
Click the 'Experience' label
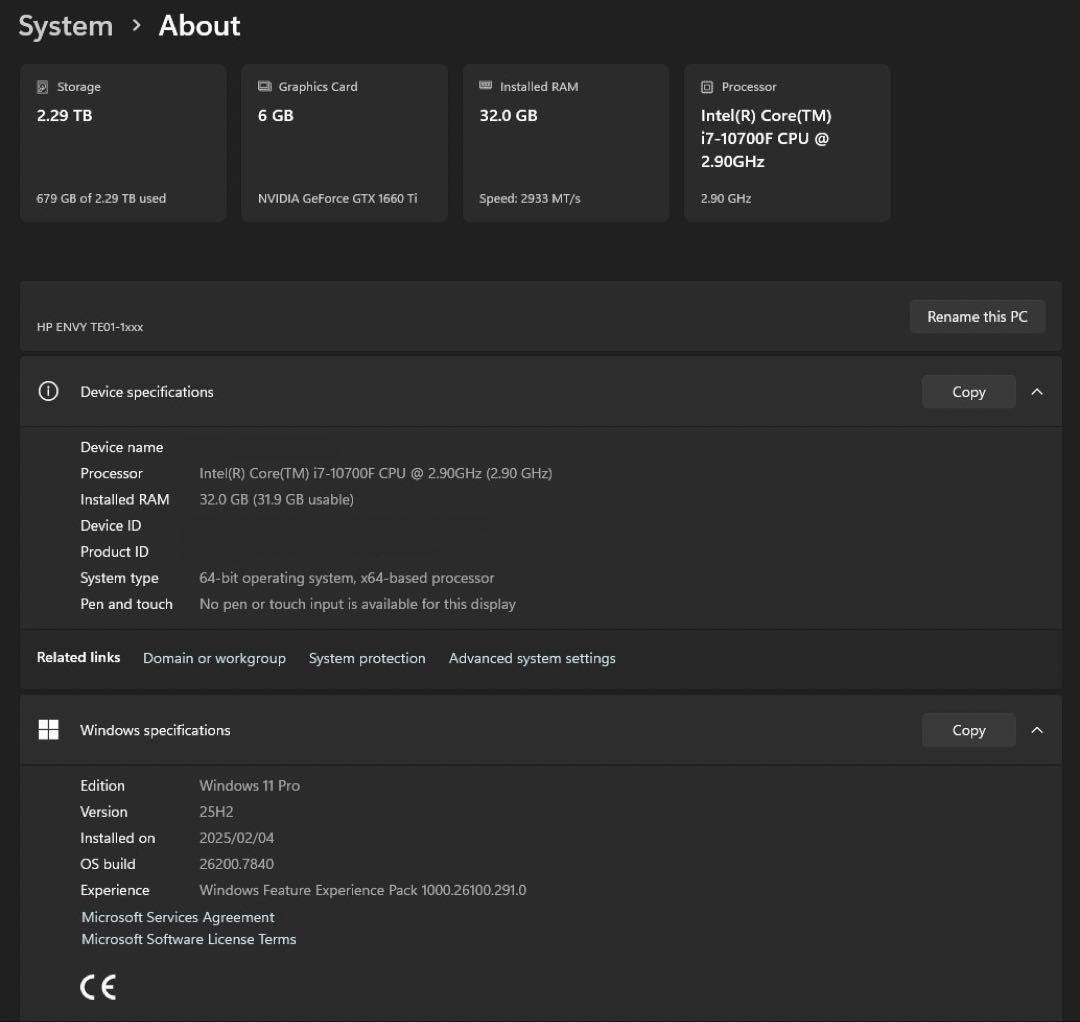click(115, 890)
